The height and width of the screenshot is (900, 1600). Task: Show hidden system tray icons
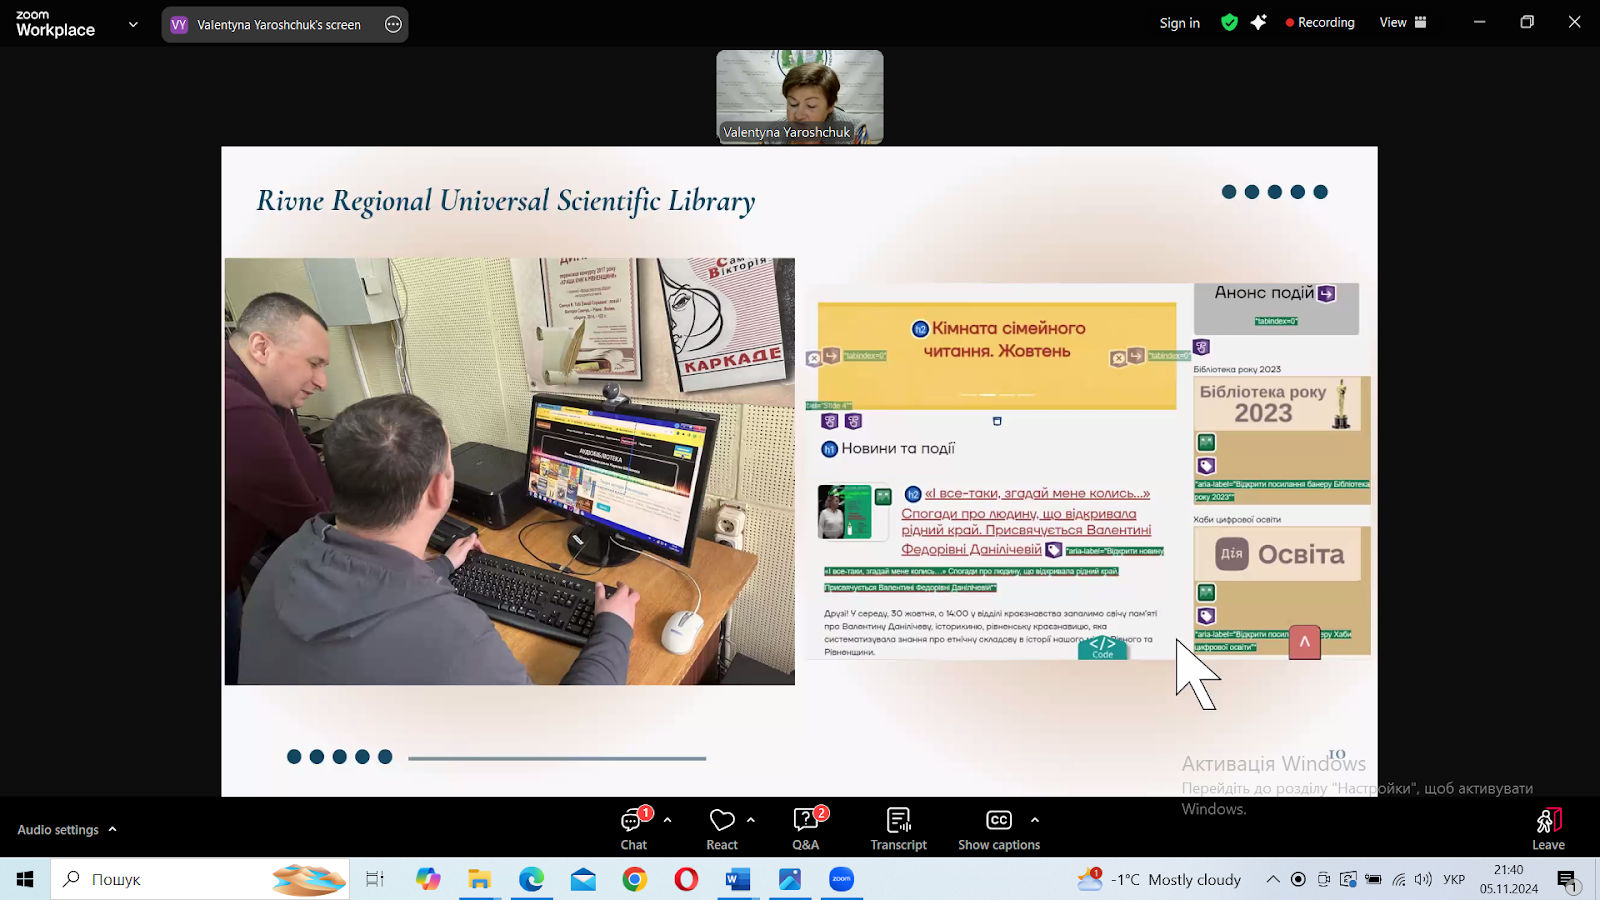[1272, 879]
